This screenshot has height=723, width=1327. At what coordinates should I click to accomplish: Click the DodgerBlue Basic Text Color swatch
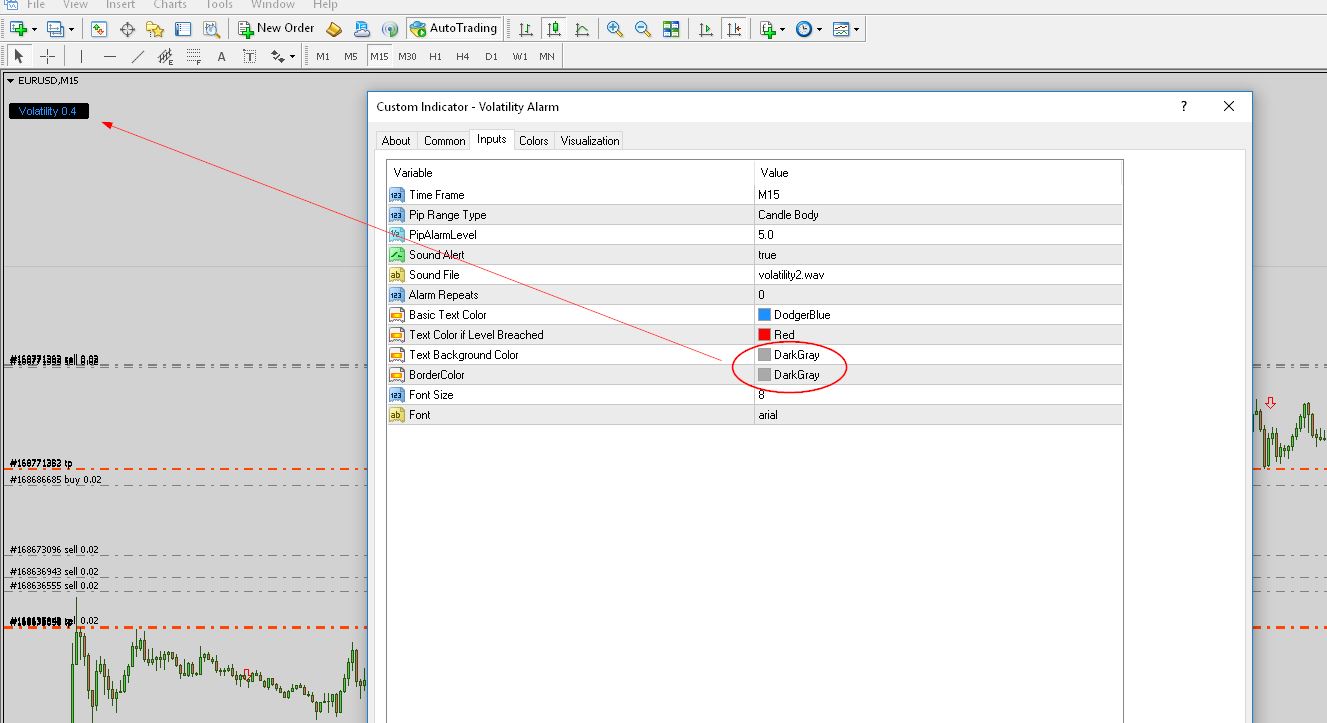pos(764,315)
